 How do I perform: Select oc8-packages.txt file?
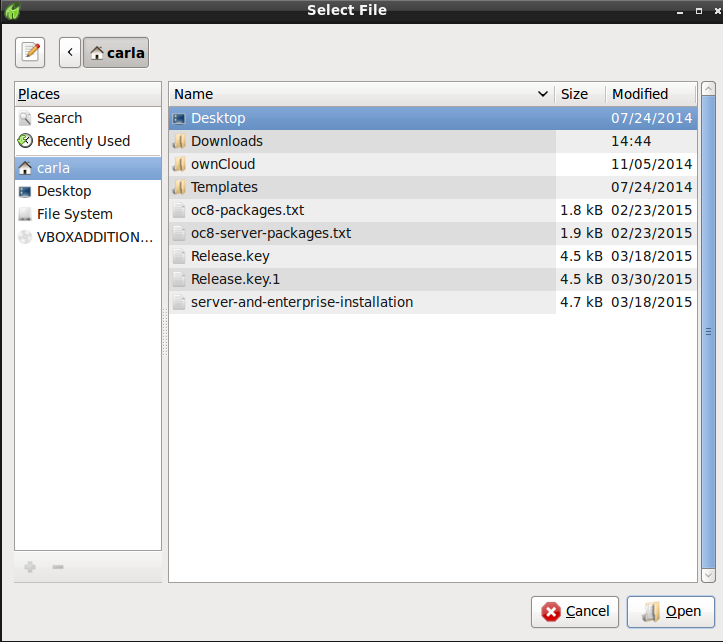pyautogui.click(x=247, y=210)
